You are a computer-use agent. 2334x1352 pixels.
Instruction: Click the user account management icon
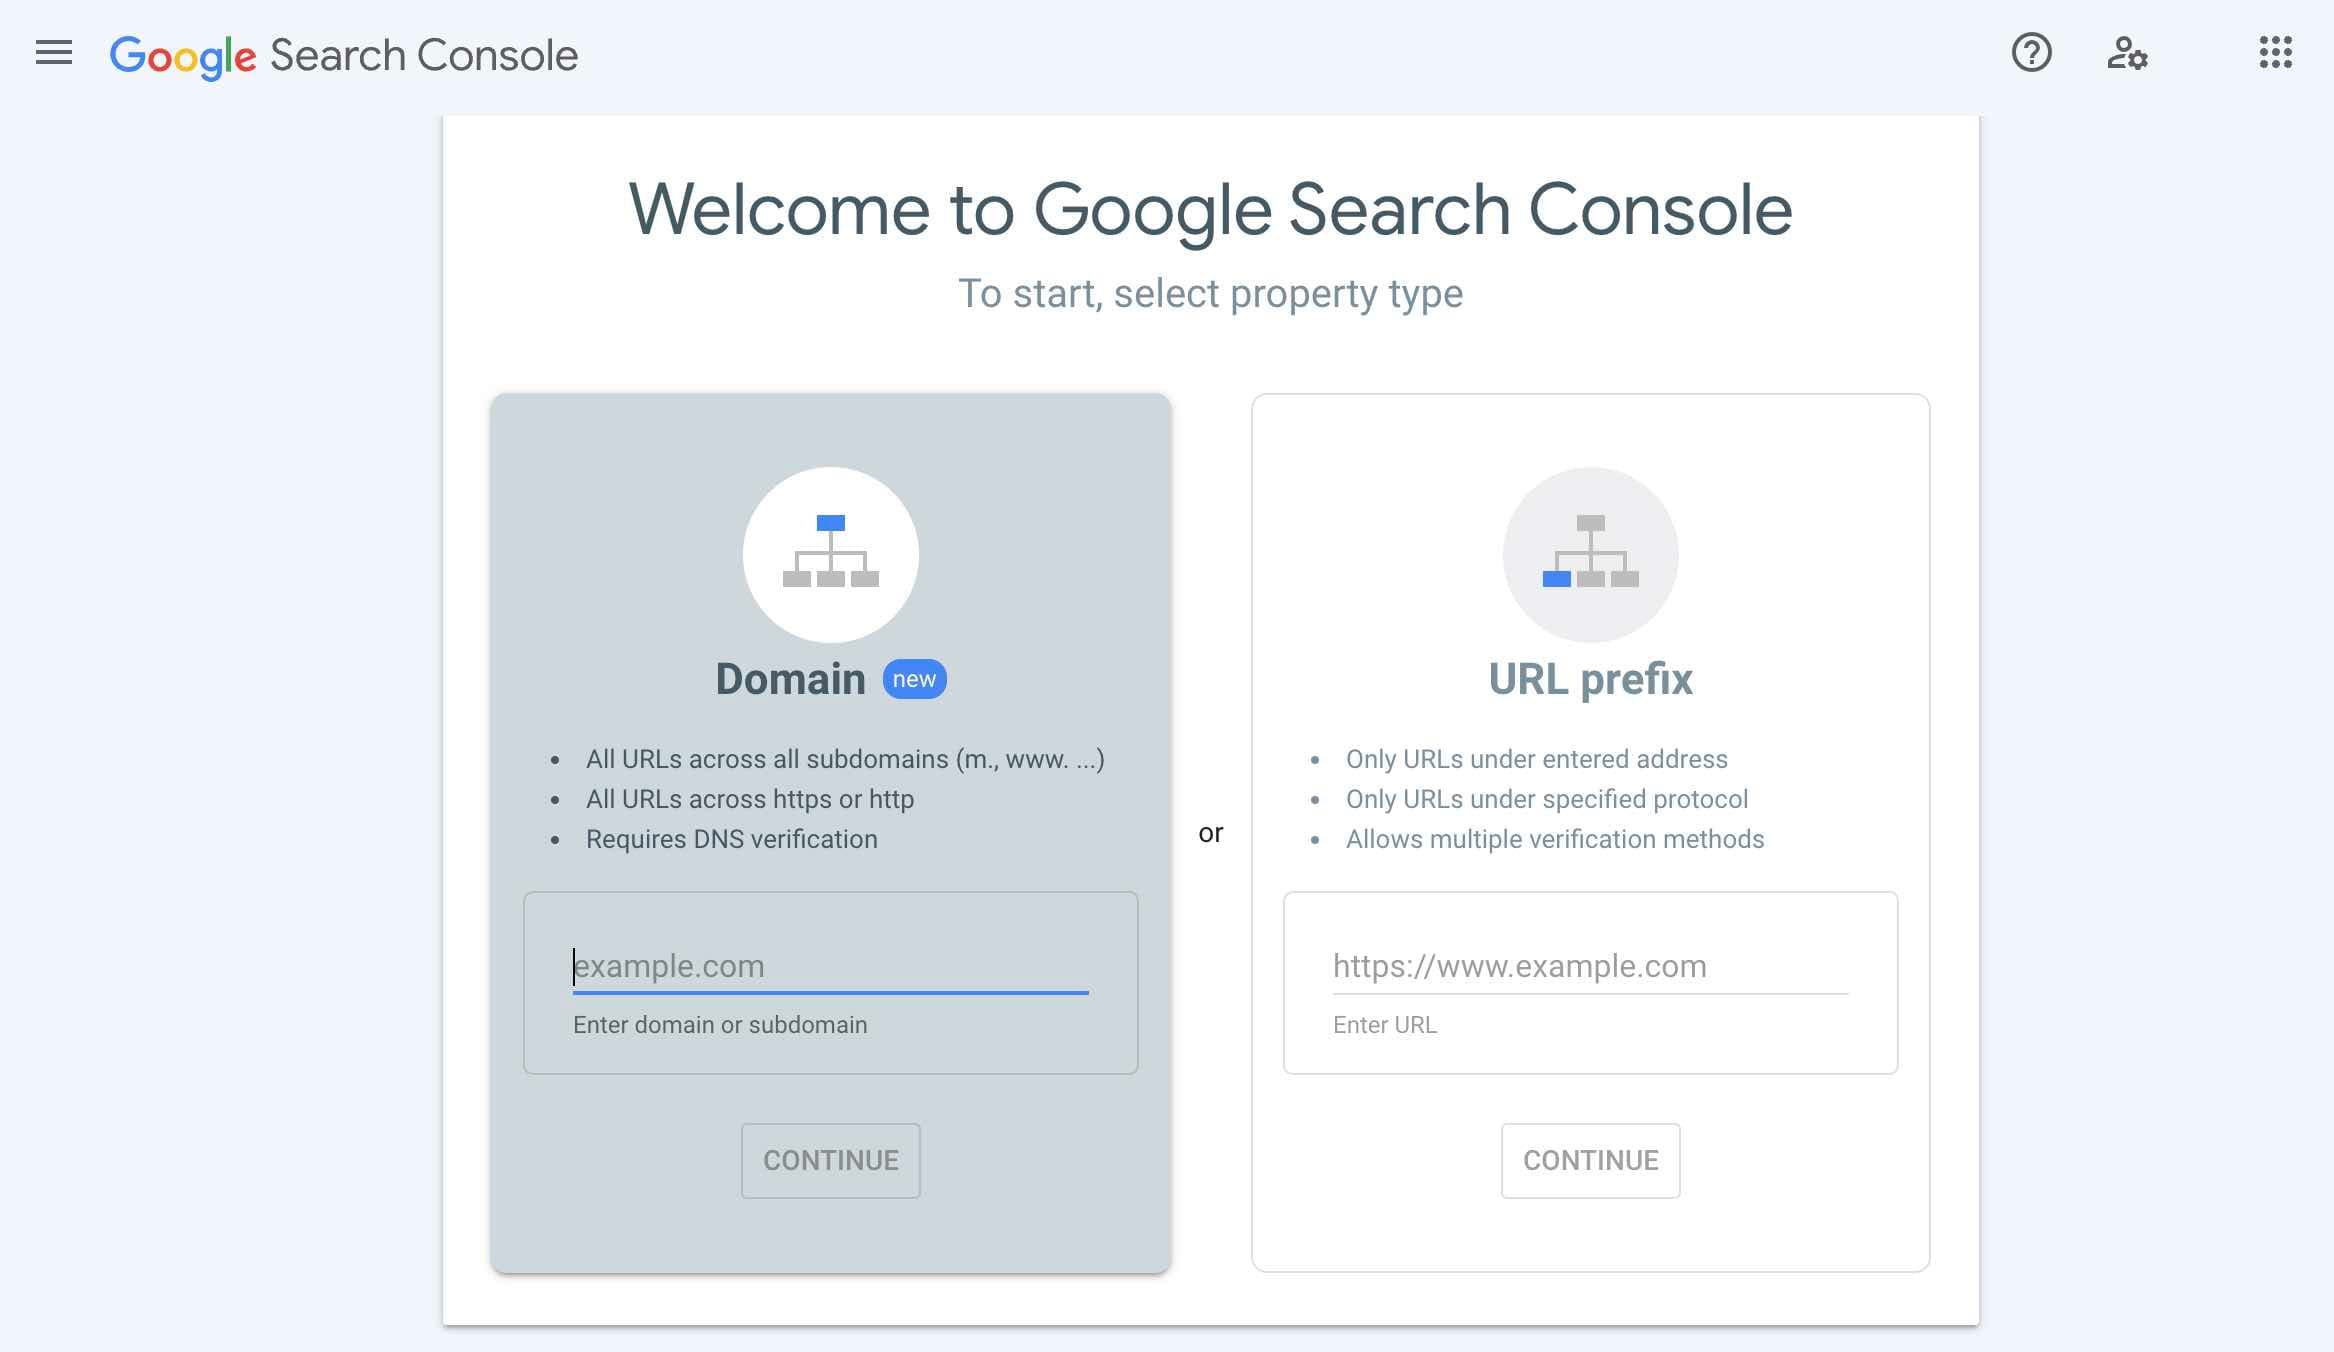point(2126,52)
